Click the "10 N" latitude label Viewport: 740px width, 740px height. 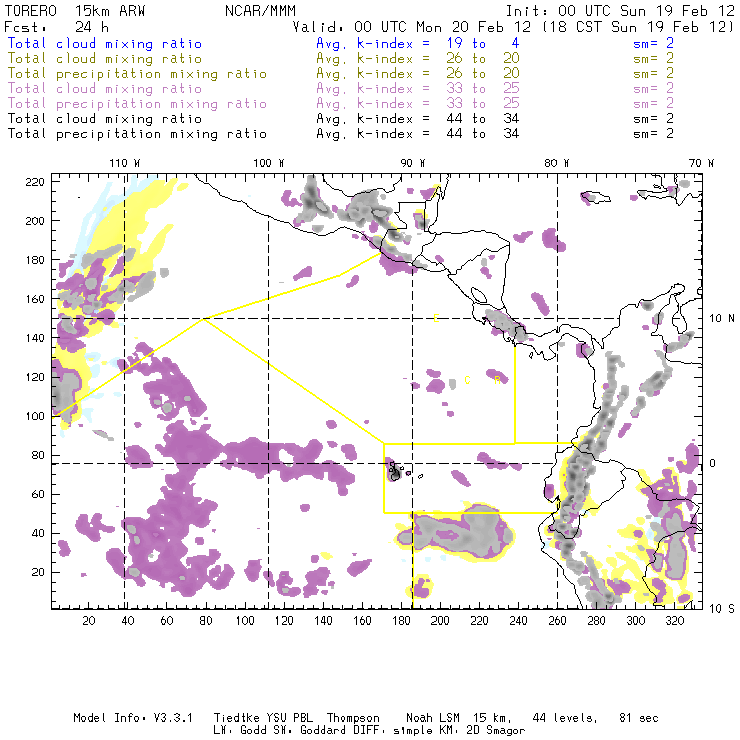point(722,319)
